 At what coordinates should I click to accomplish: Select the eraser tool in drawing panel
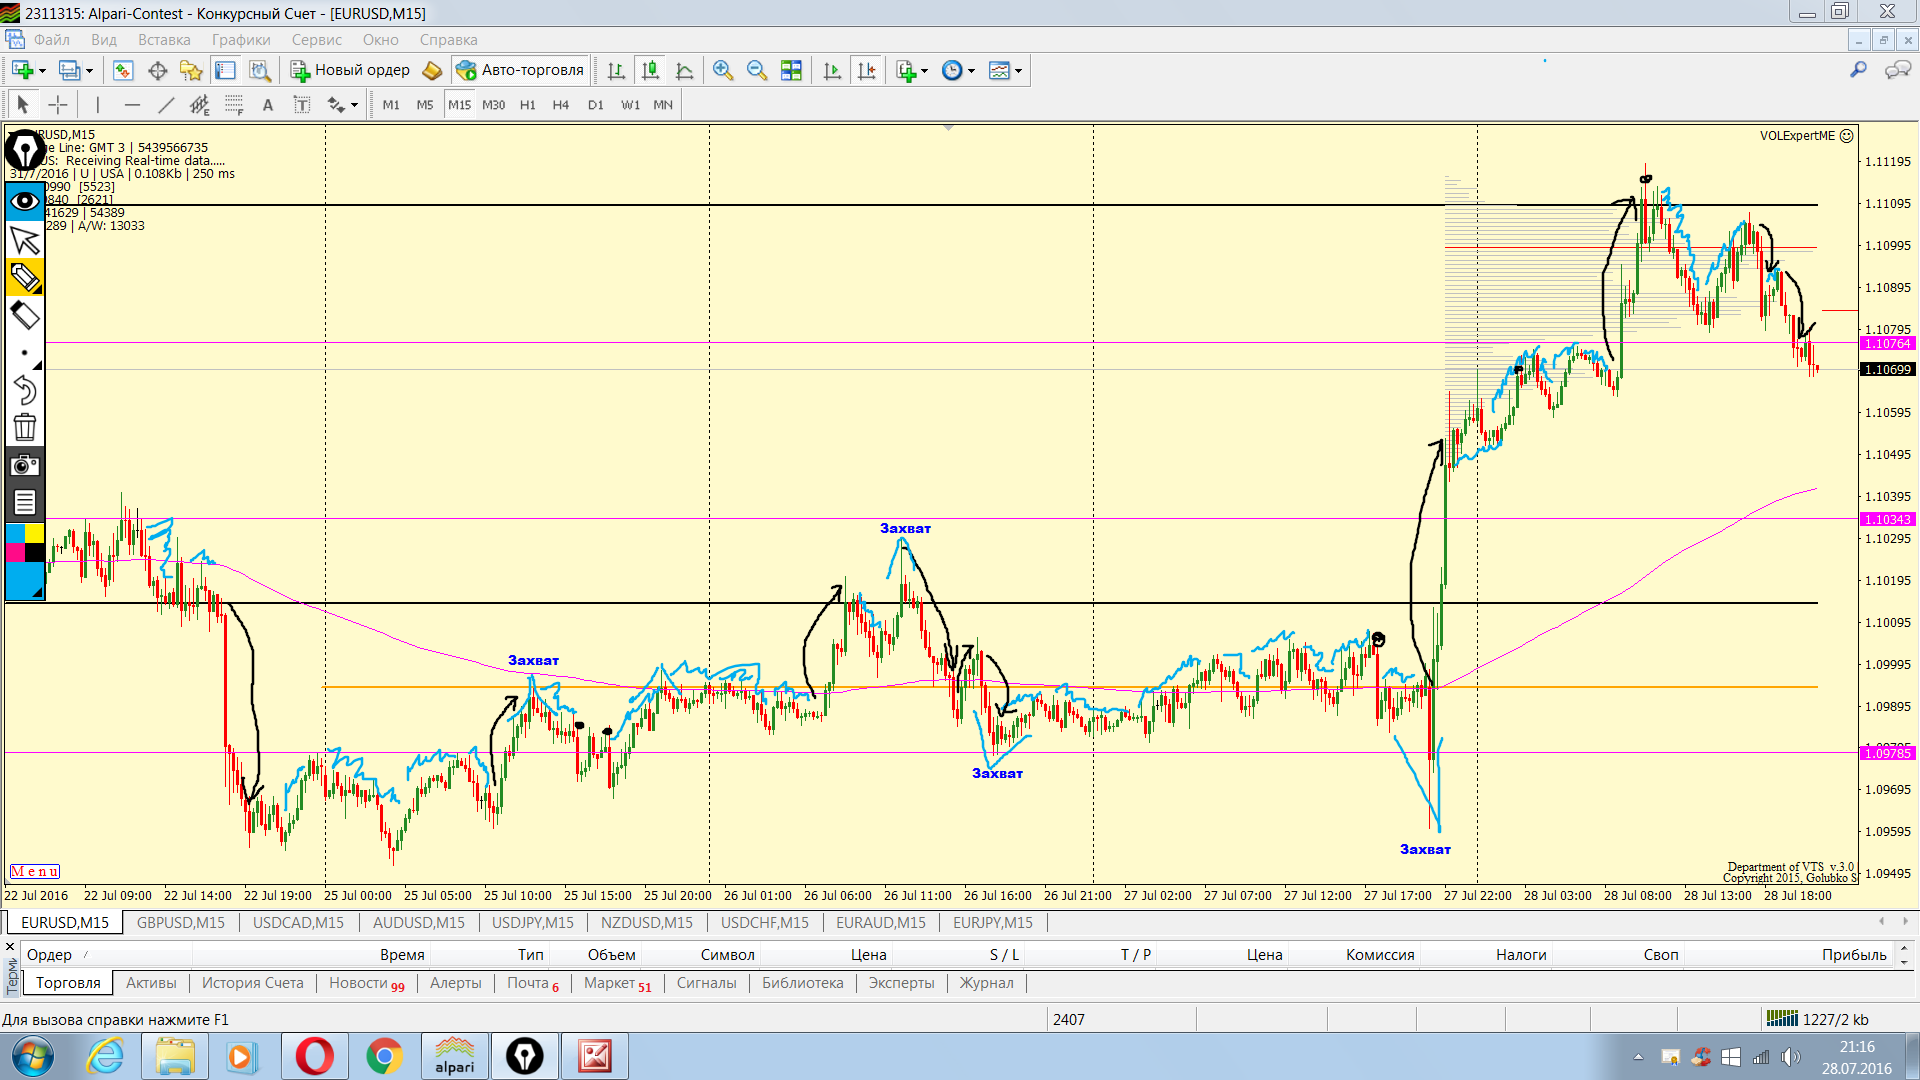click(24, 316)
